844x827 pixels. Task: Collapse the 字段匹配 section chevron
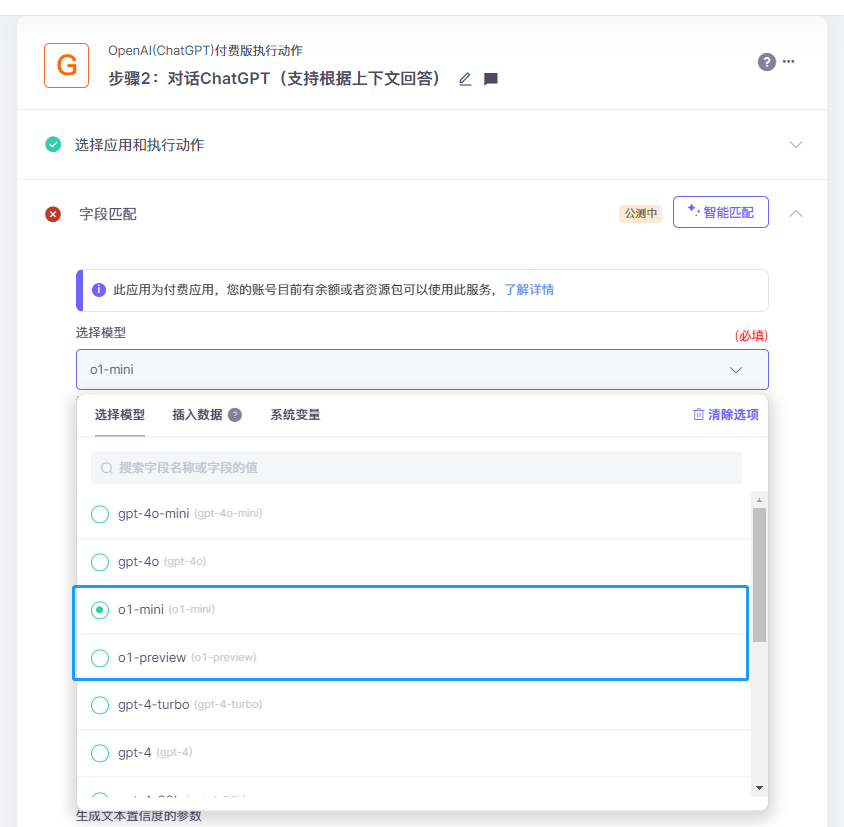pyautogui.click(x=796, y=214)
